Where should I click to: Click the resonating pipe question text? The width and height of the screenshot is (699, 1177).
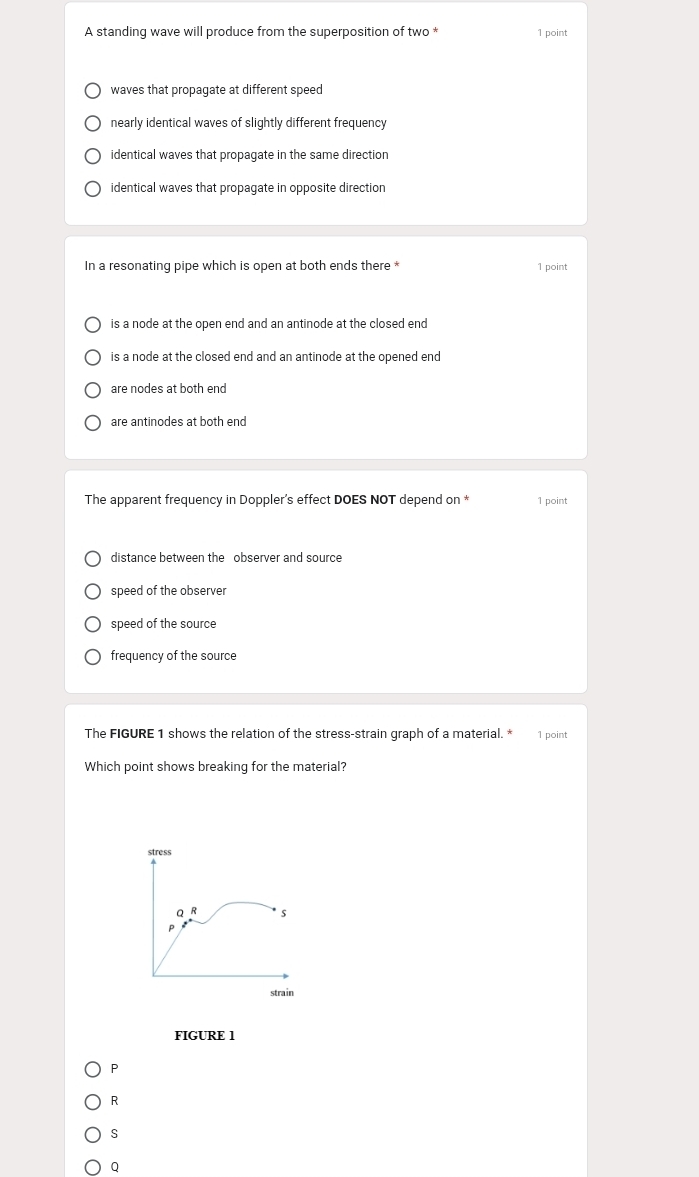click(x=238, y=266)
